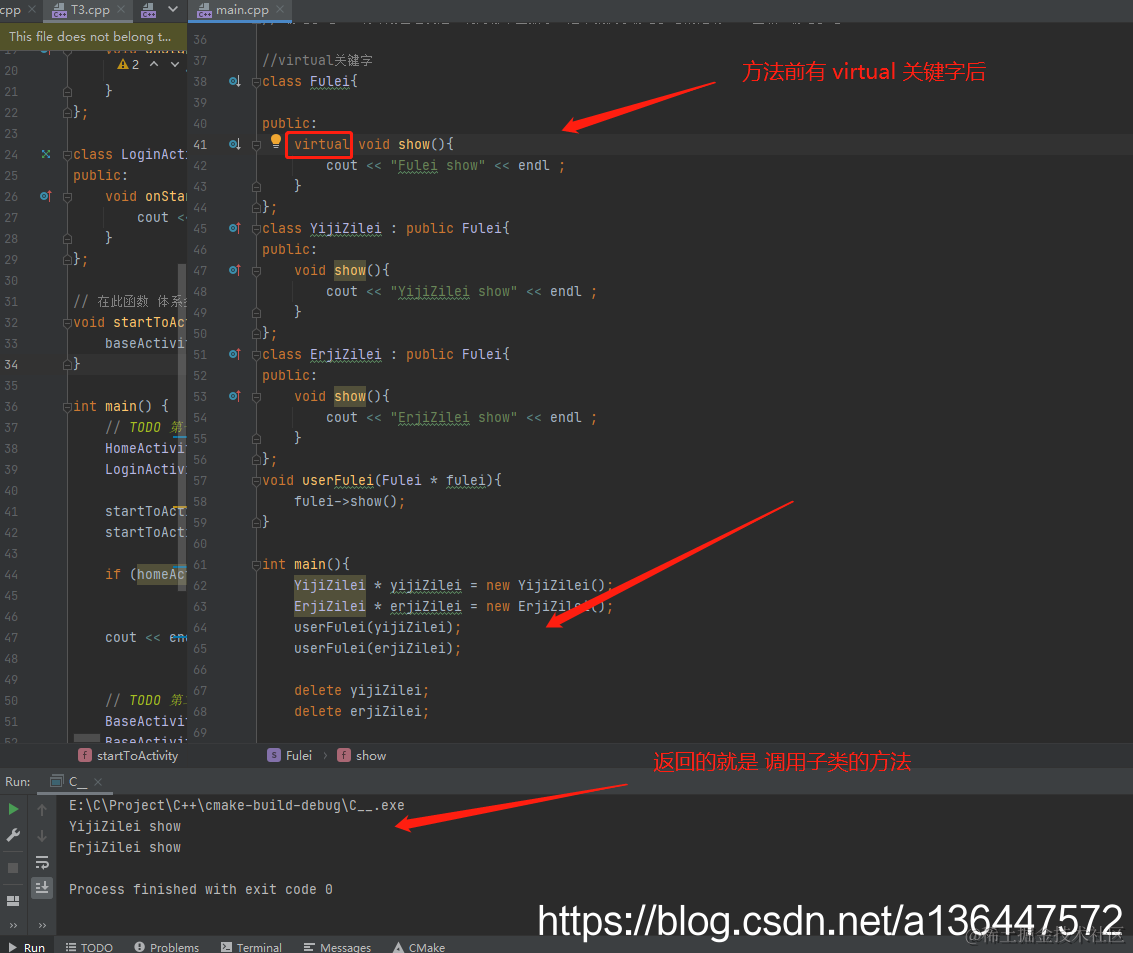Toggle scroll to end in Run console
The width and height of the screenshot is (1133, 953).
(x=42, y=887)
